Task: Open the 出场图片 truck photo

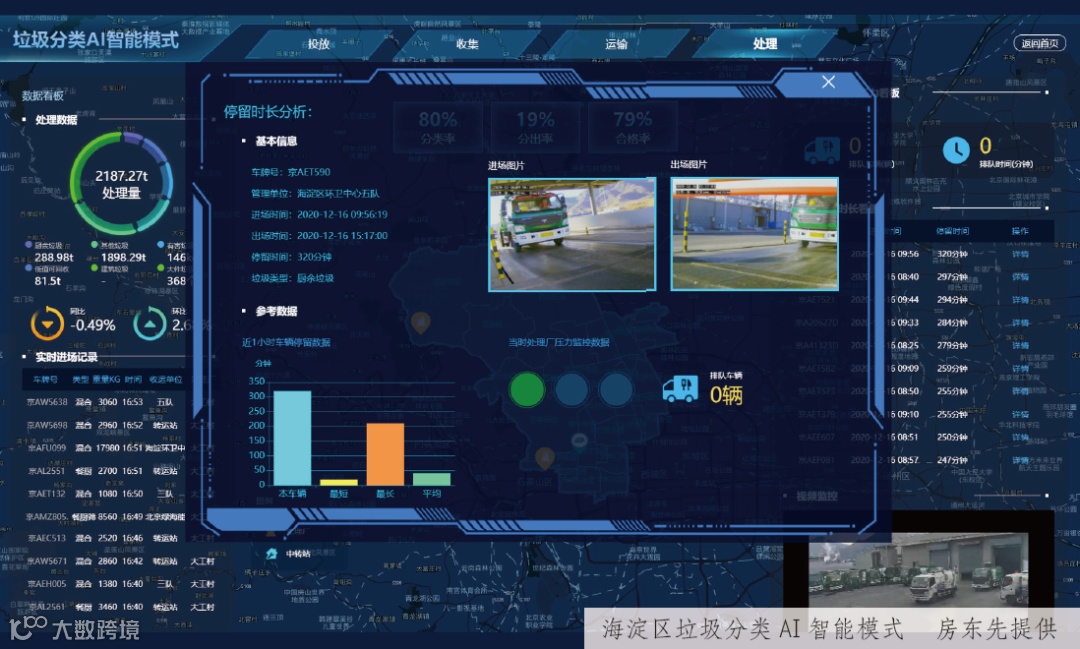Action: point(754,234)
